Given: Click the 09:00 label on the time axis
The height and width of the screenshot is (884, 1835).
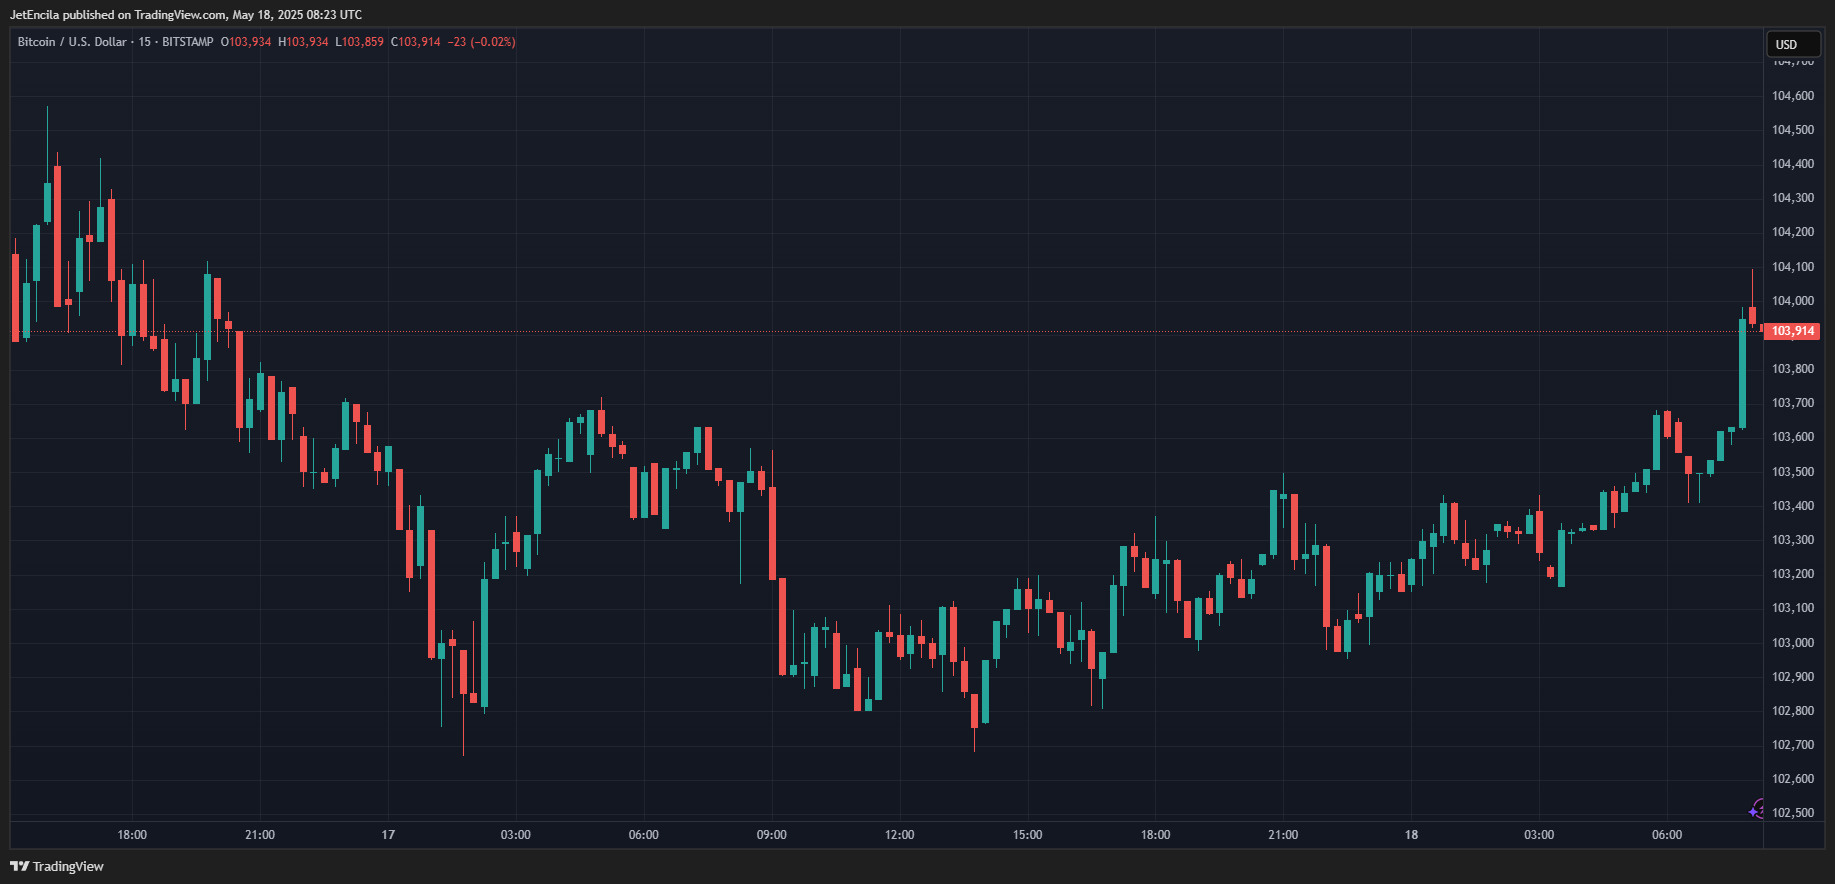Looking at the screenshot, I should point(771,835).
